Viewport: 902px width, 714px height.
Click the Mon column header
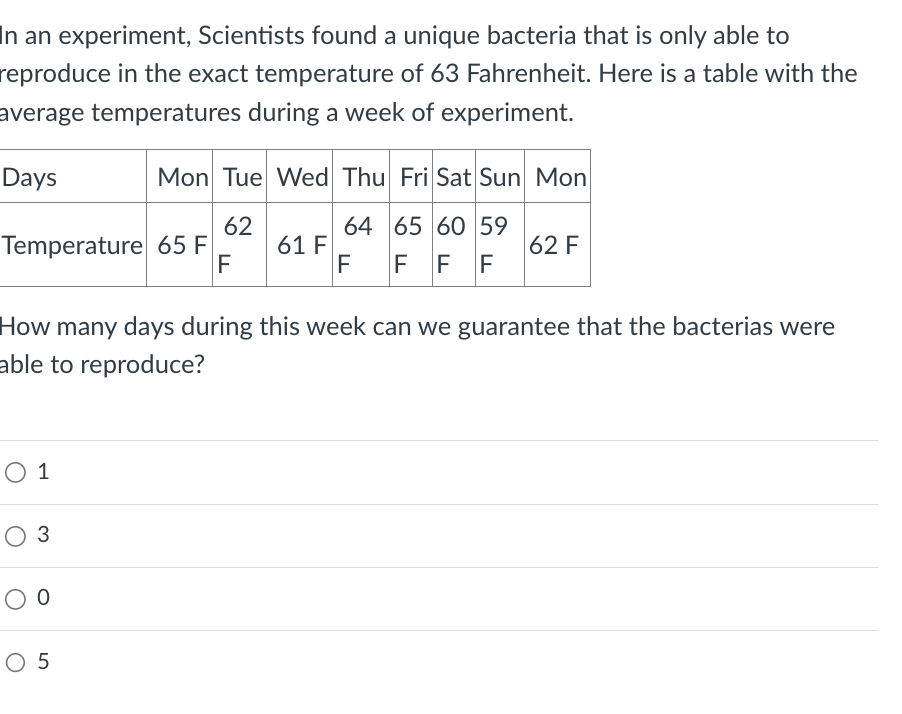(181, 177)
